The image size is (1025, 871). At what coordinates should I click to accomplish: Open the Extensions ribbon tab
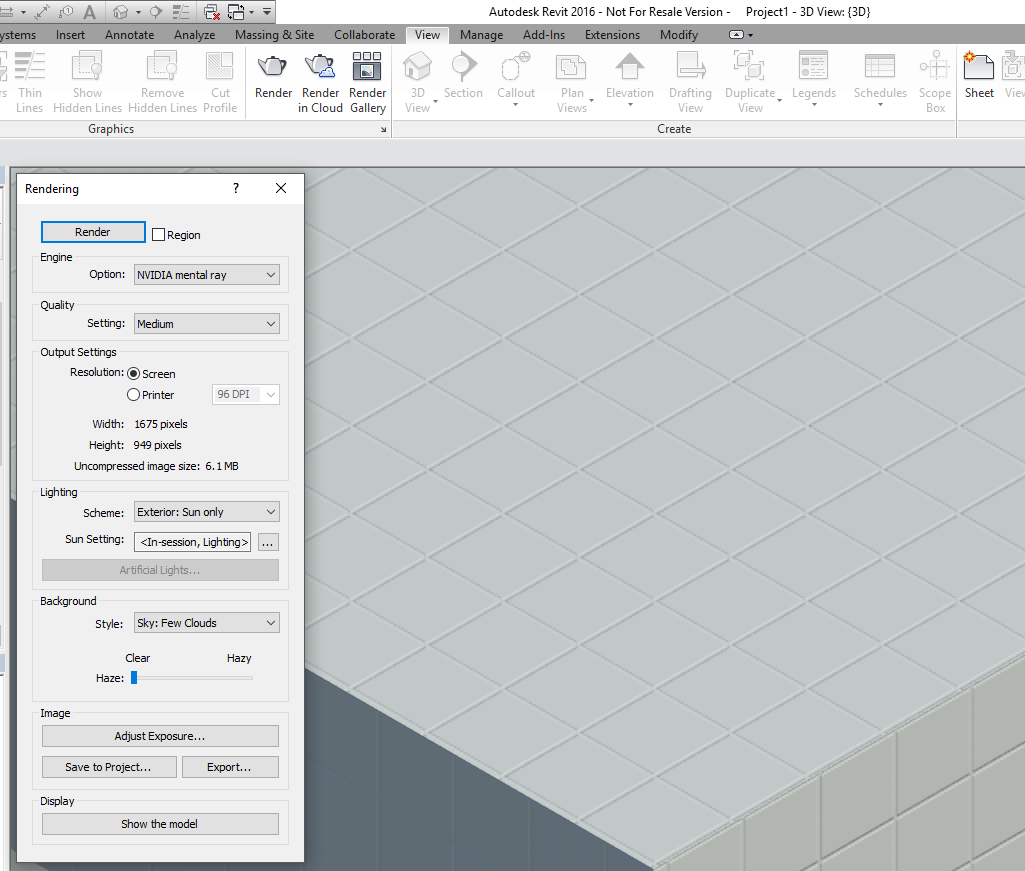pos(613,35)
